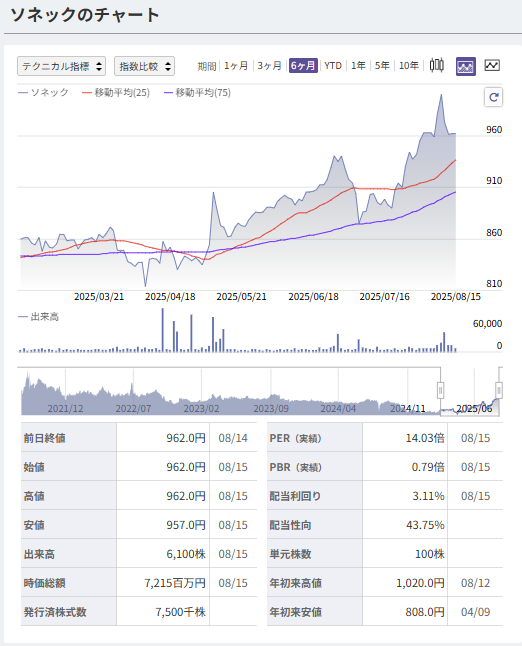Switch period to 10年
This screenshot has height=646, width=522.
click(409, 66)
